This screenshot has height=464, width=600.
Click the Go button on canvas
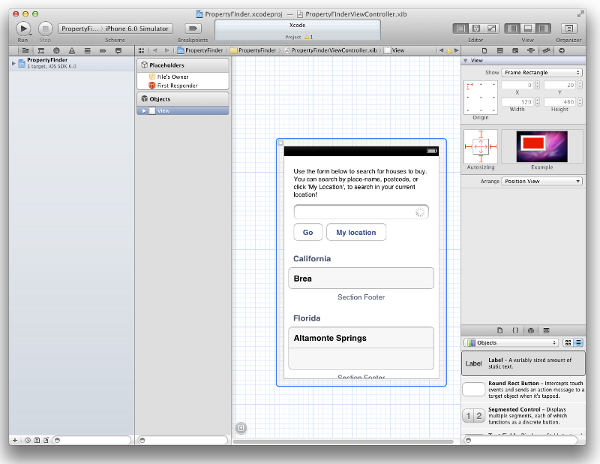tap(308, 232)
